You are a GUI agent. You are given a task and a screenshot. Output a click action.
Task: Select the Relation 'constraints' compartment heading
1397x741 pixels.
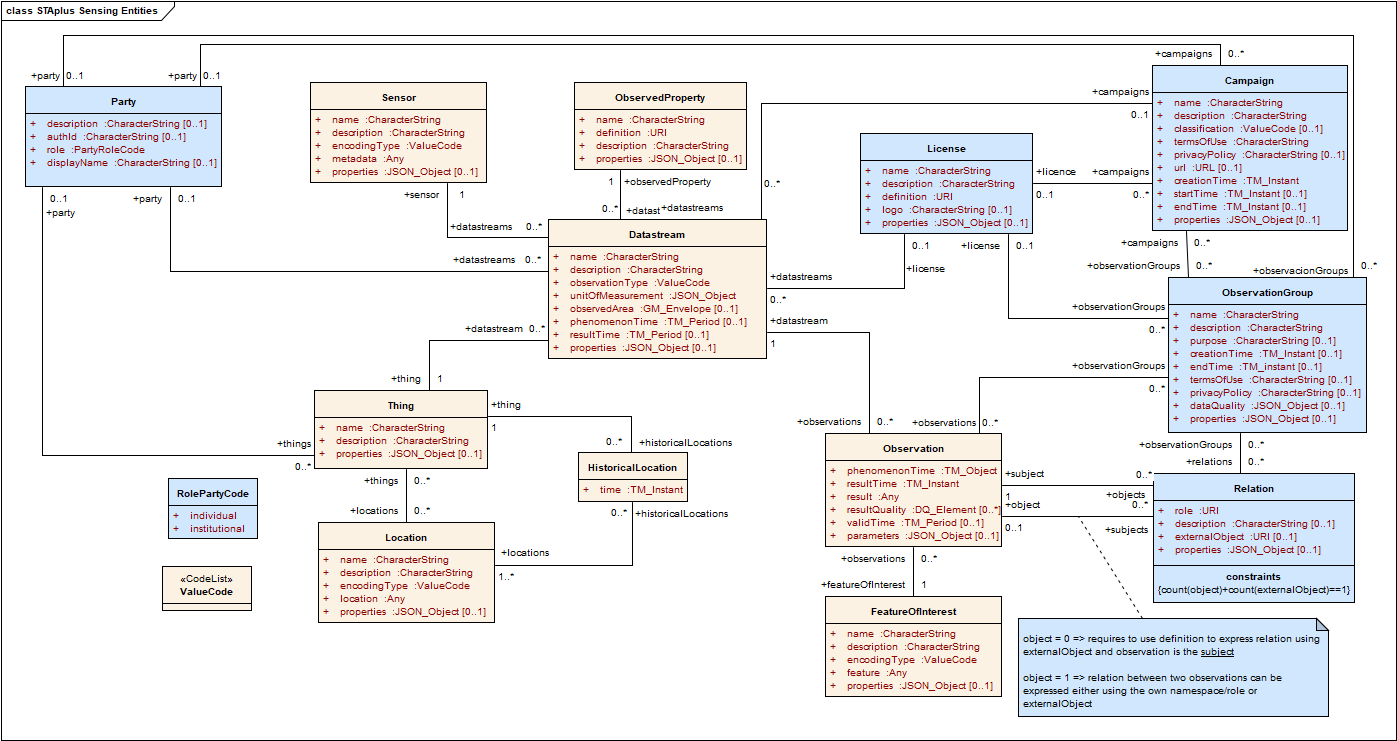coord(1253,577)
